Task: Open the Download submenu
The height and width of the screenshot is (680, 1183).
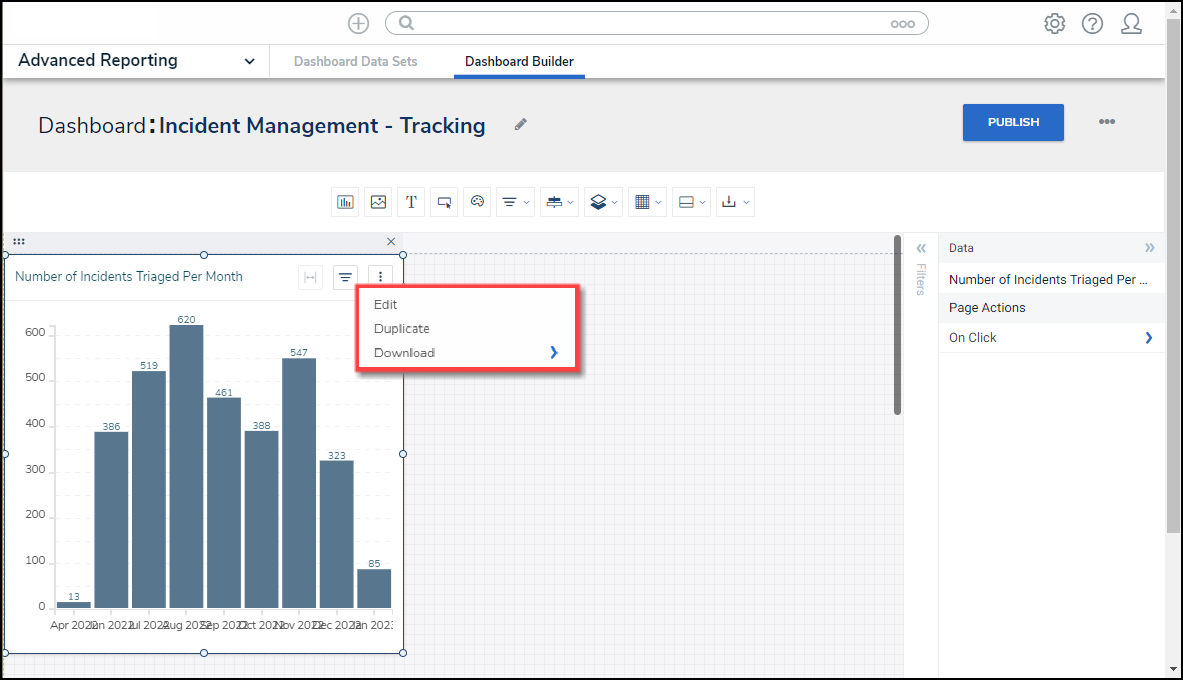Action: click(x=465, y=353)
